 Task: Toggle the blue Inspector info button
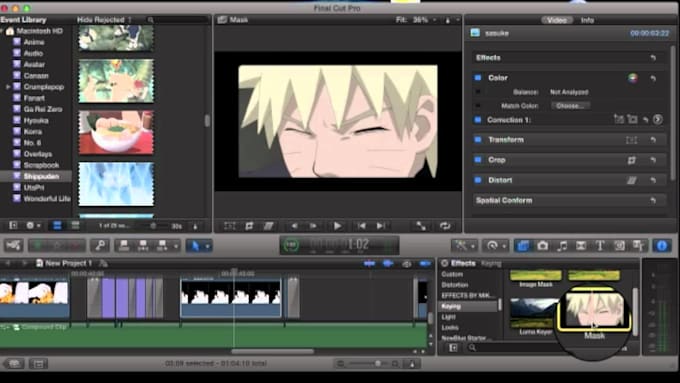click(x=662, y=246)
